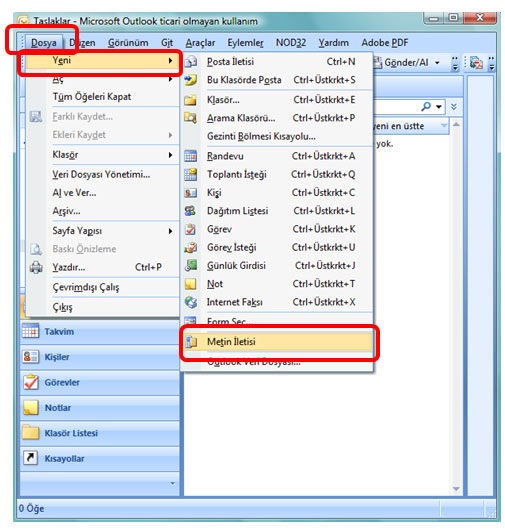Open the NOD32 menu
505x532 pixels.
(291, 43)
